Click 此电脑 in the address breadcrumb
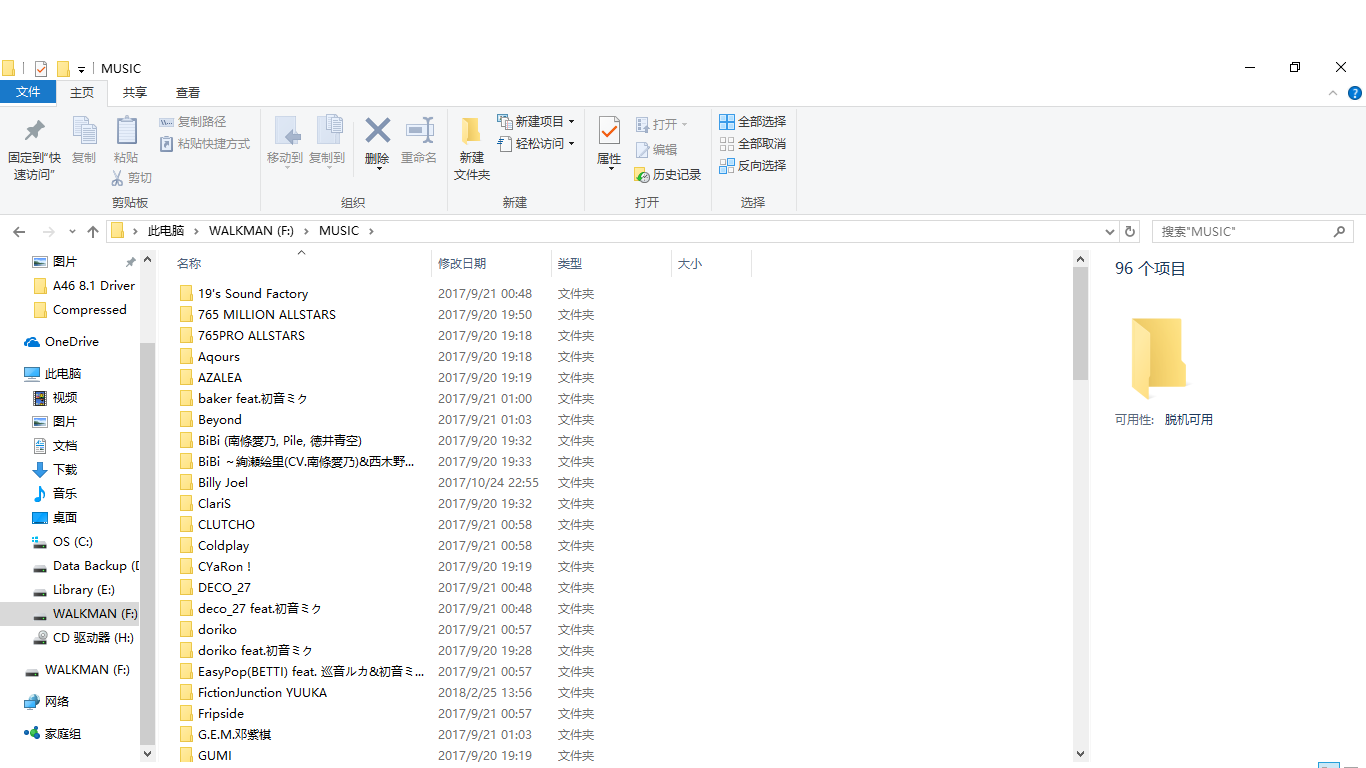 pos(166,231)
